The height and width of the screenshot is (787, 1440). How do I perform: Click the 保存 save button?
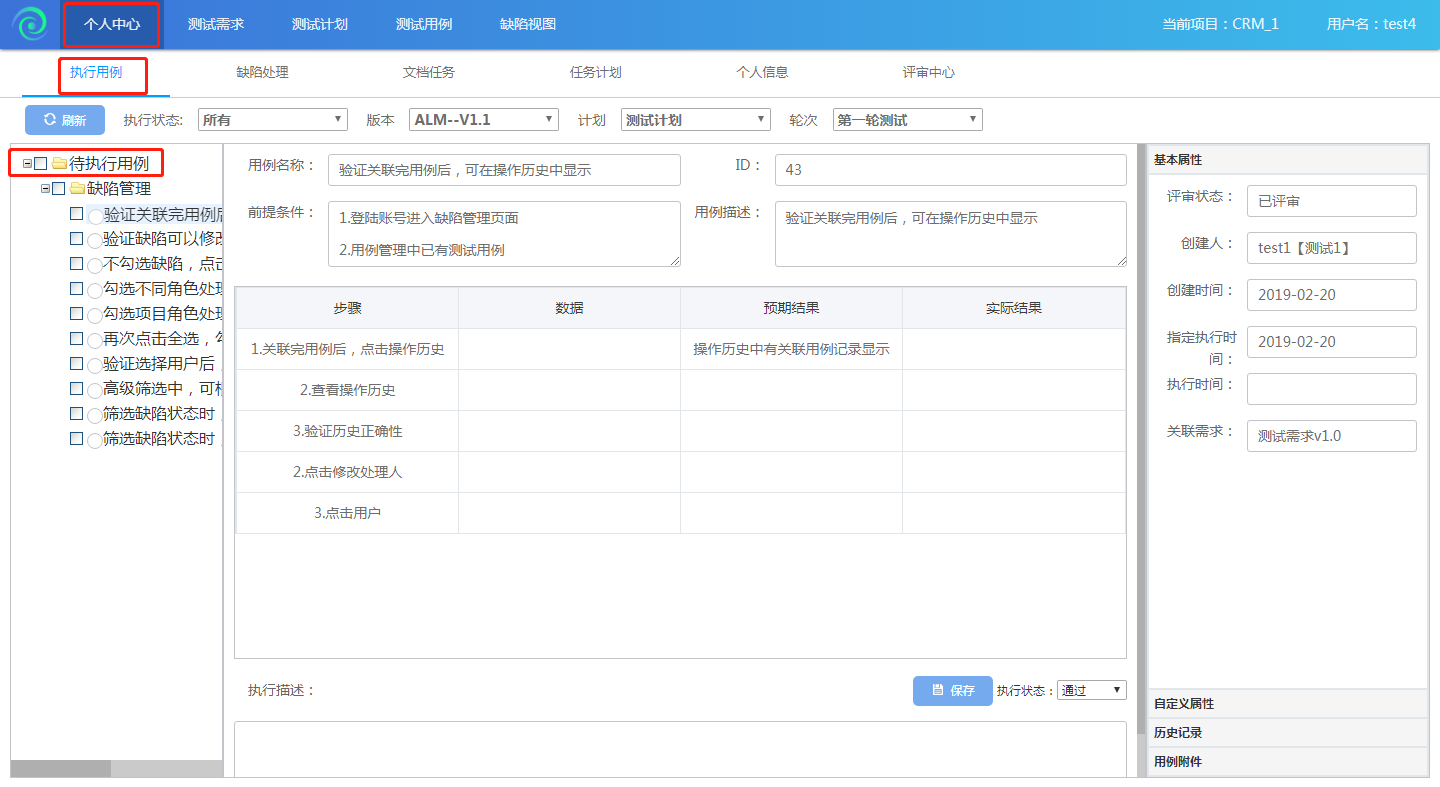click(952, 690)
